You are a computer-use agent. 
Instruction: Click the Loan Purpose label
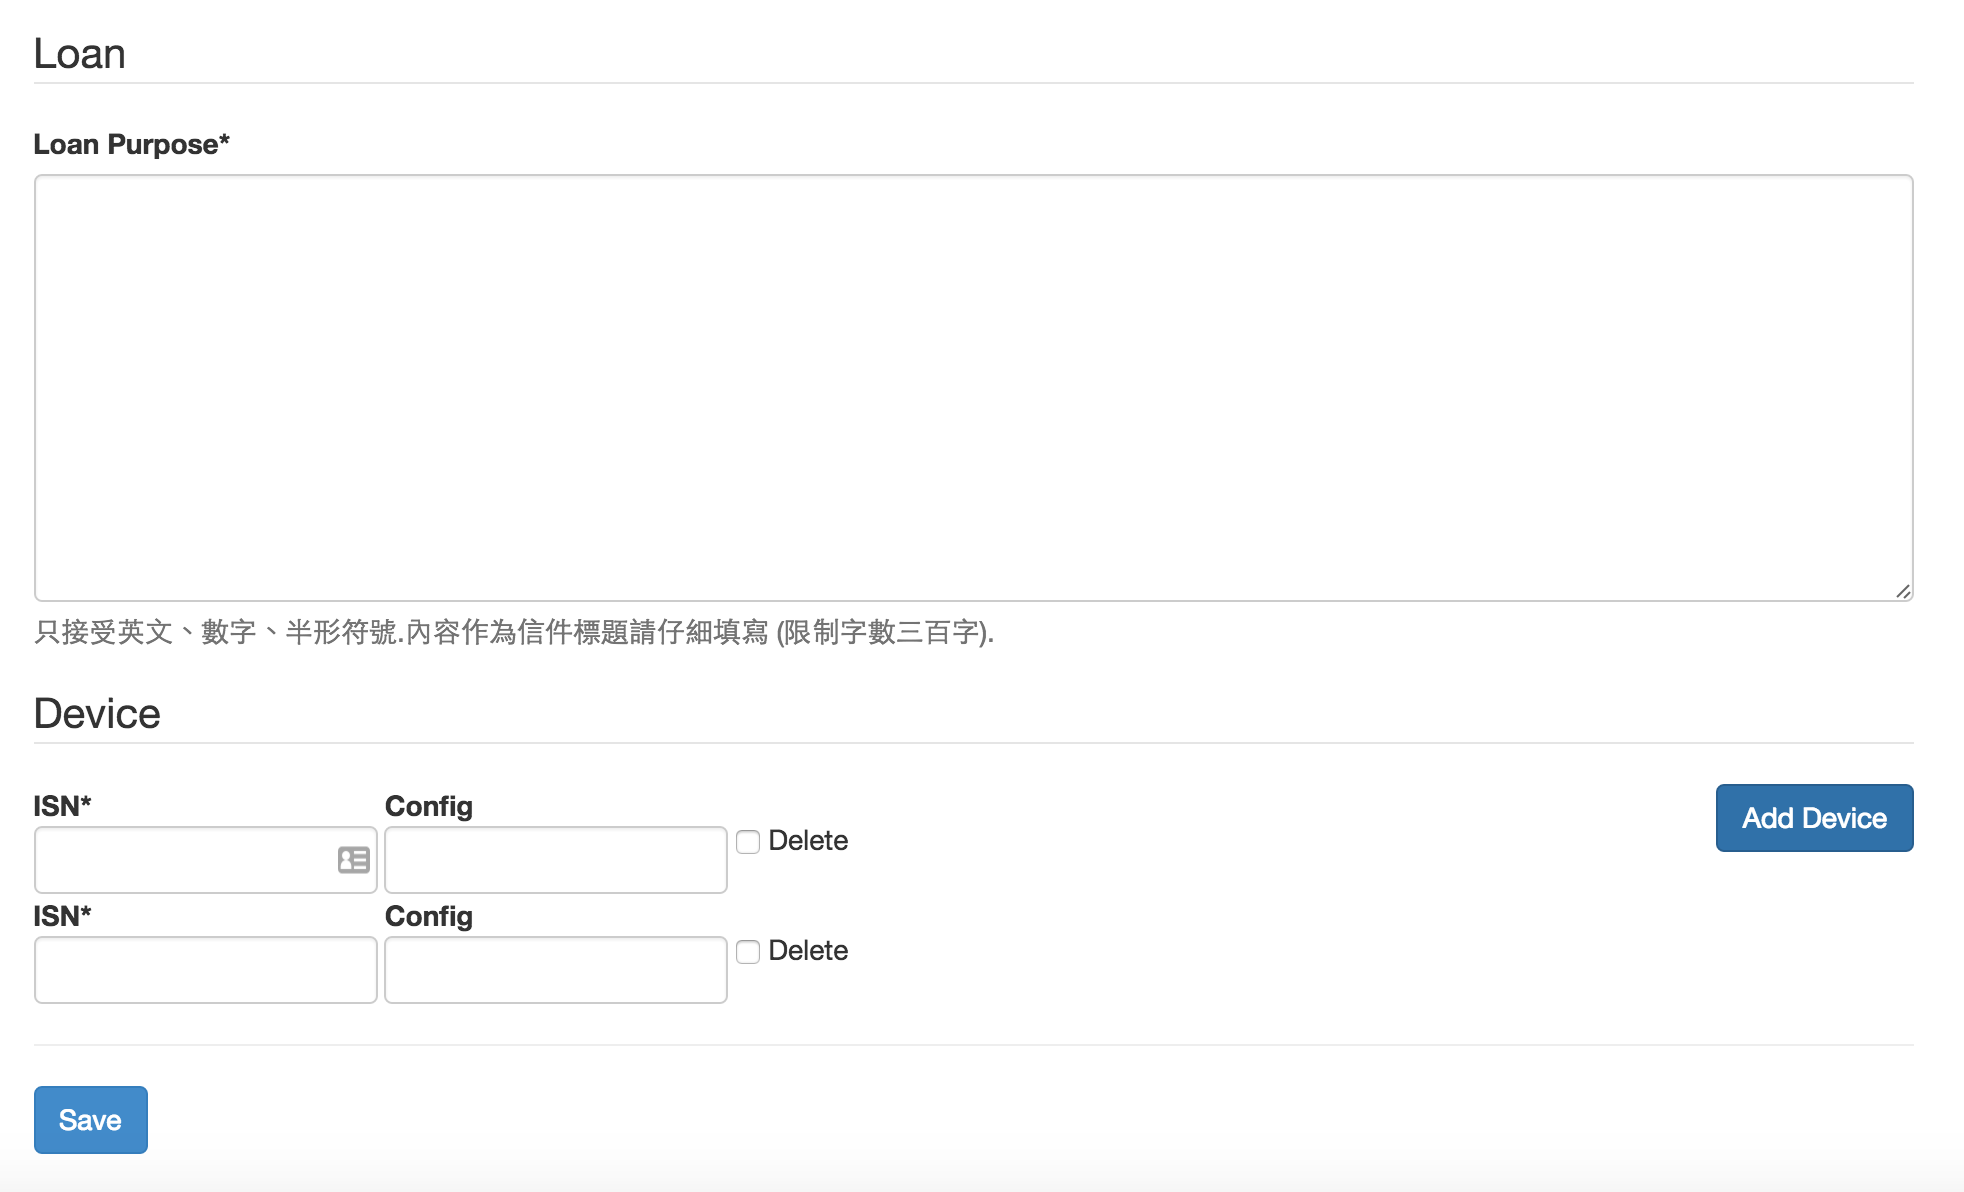131,144
